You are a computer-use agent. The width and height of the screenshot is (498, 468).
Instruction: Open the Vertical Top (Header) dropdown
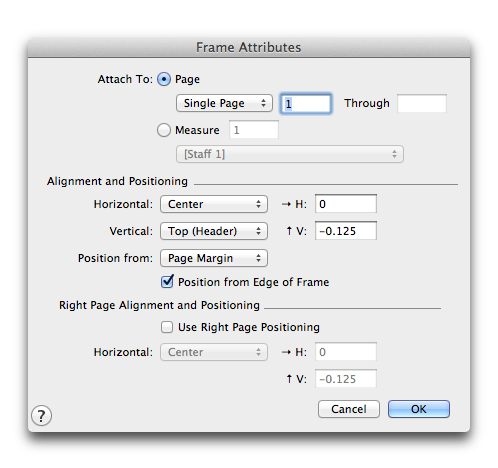pyautogui.click(x=214, y=231)
